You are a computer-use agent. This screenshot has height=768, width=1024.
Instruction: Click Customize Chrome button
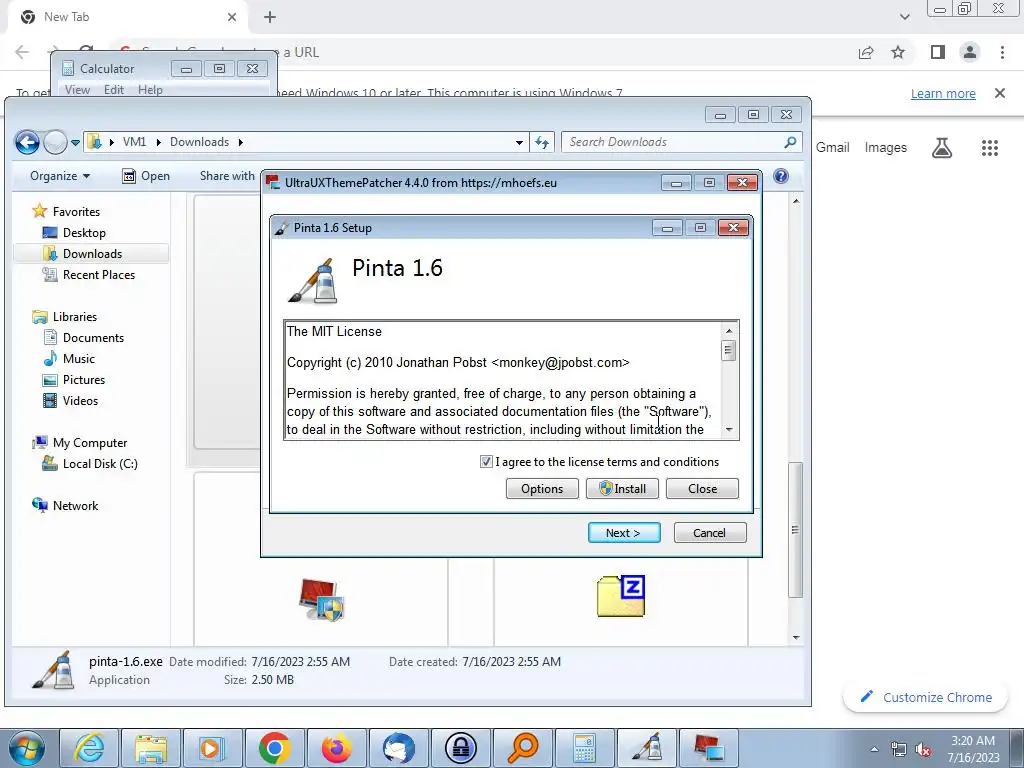[927, 697]
